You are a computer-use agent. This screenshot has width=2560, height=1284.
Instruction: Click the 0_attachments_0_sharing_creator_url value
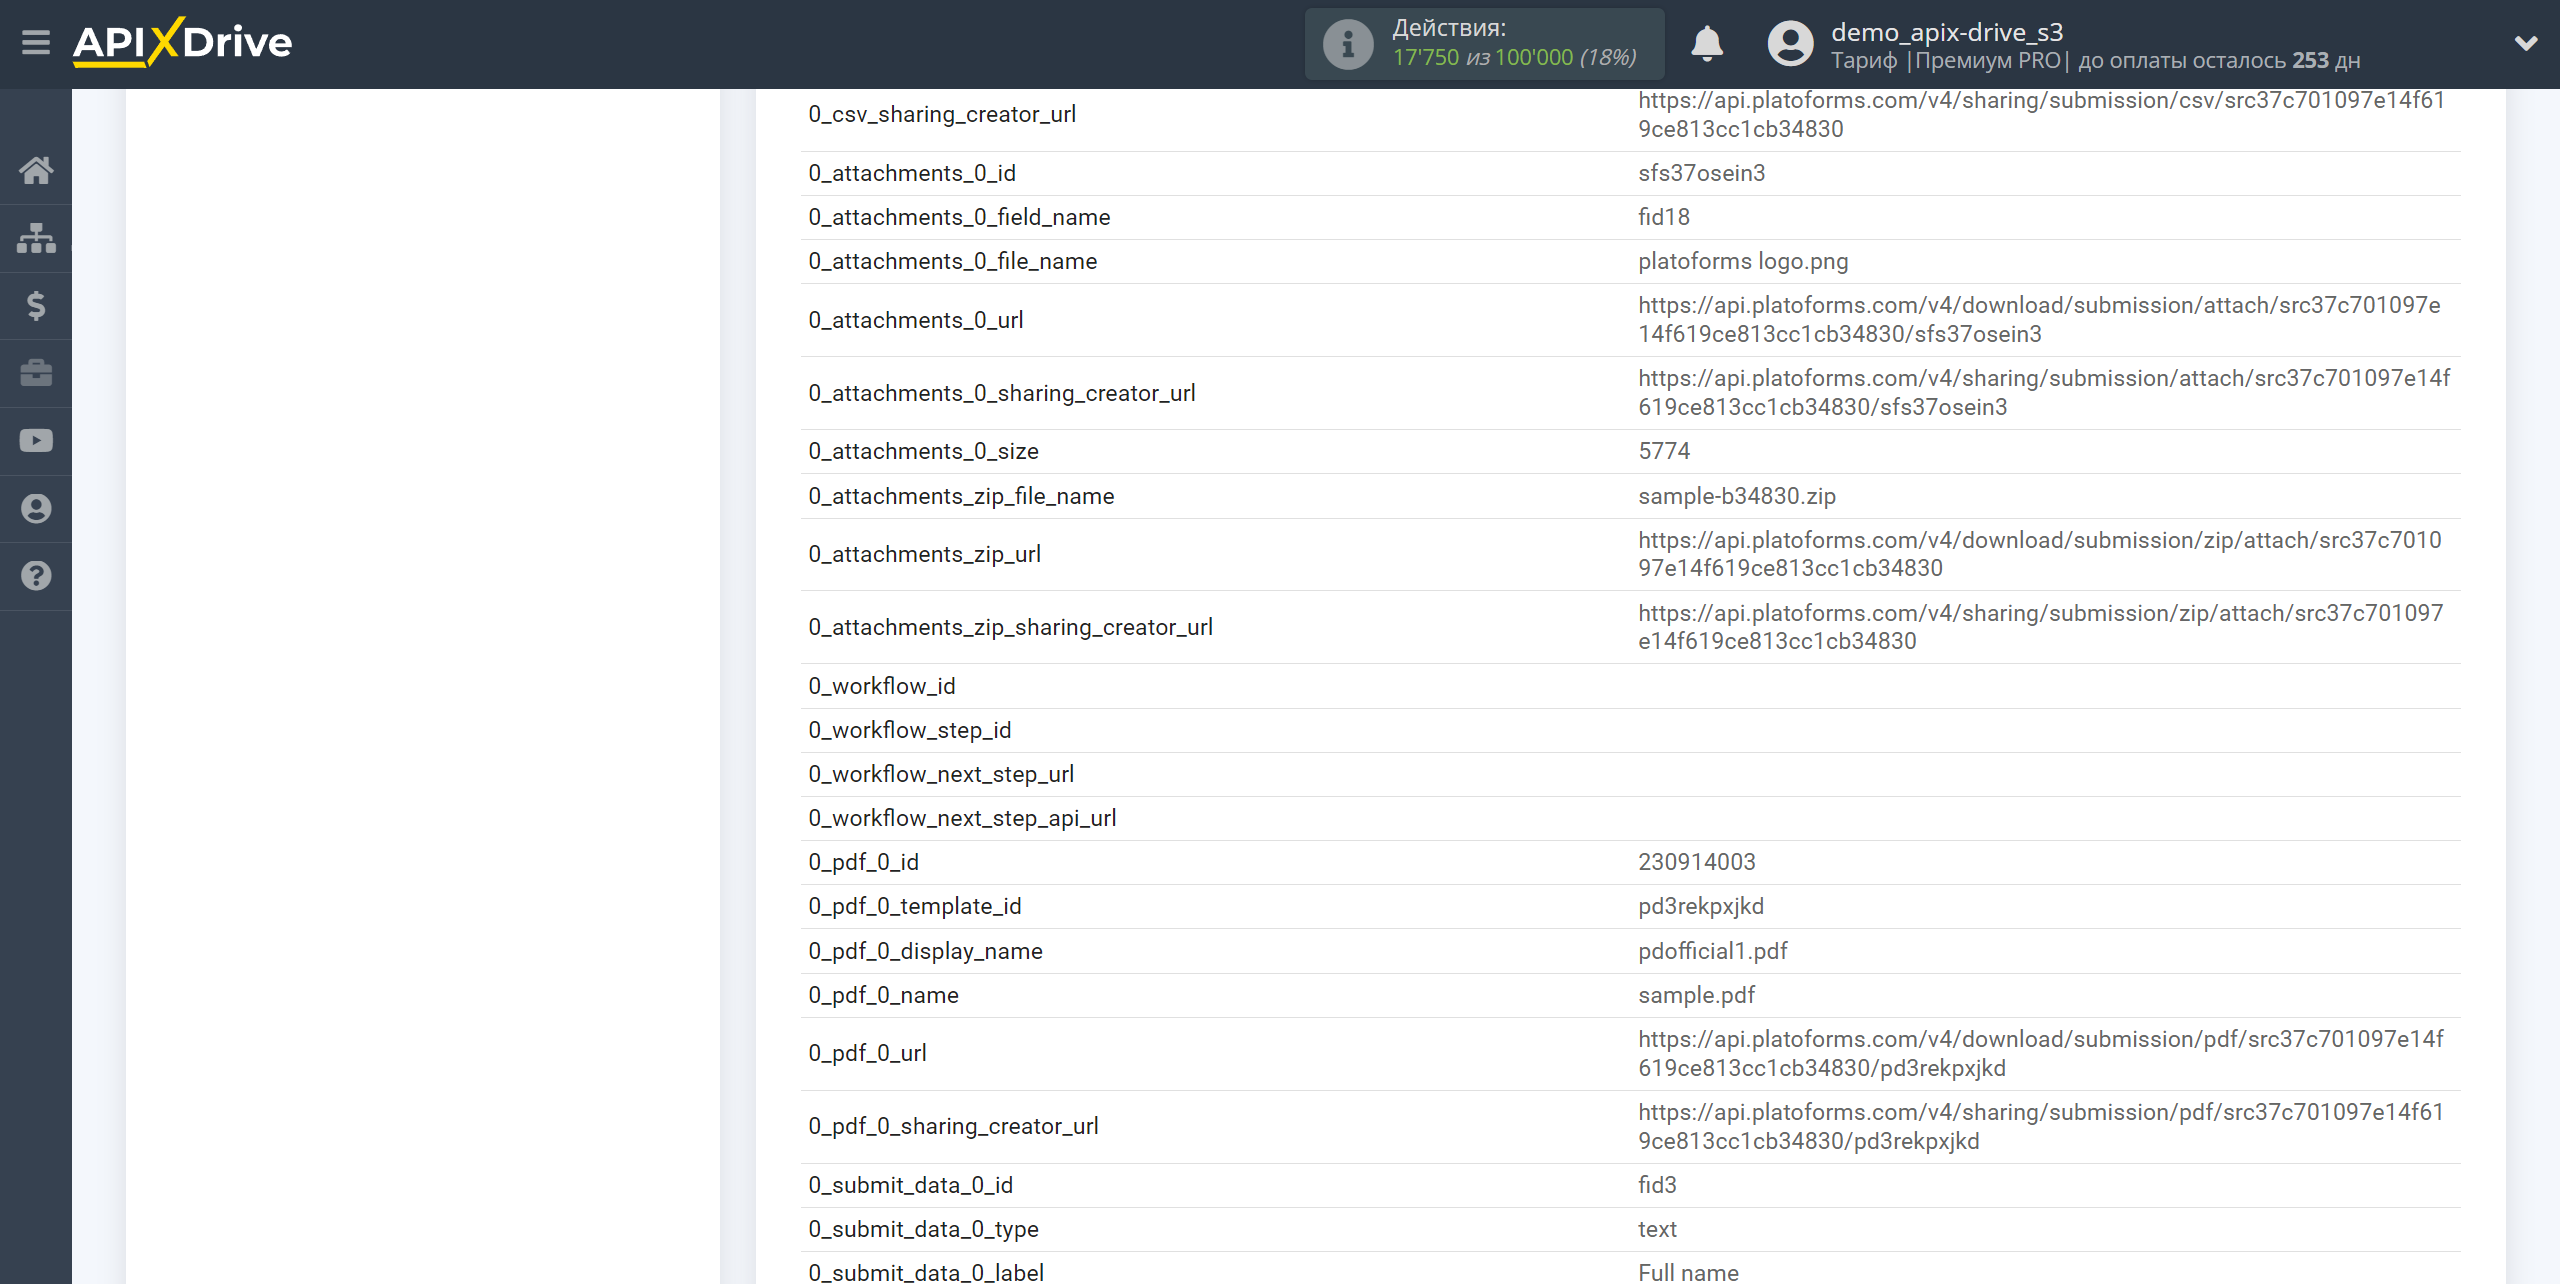click(2044, 393)
